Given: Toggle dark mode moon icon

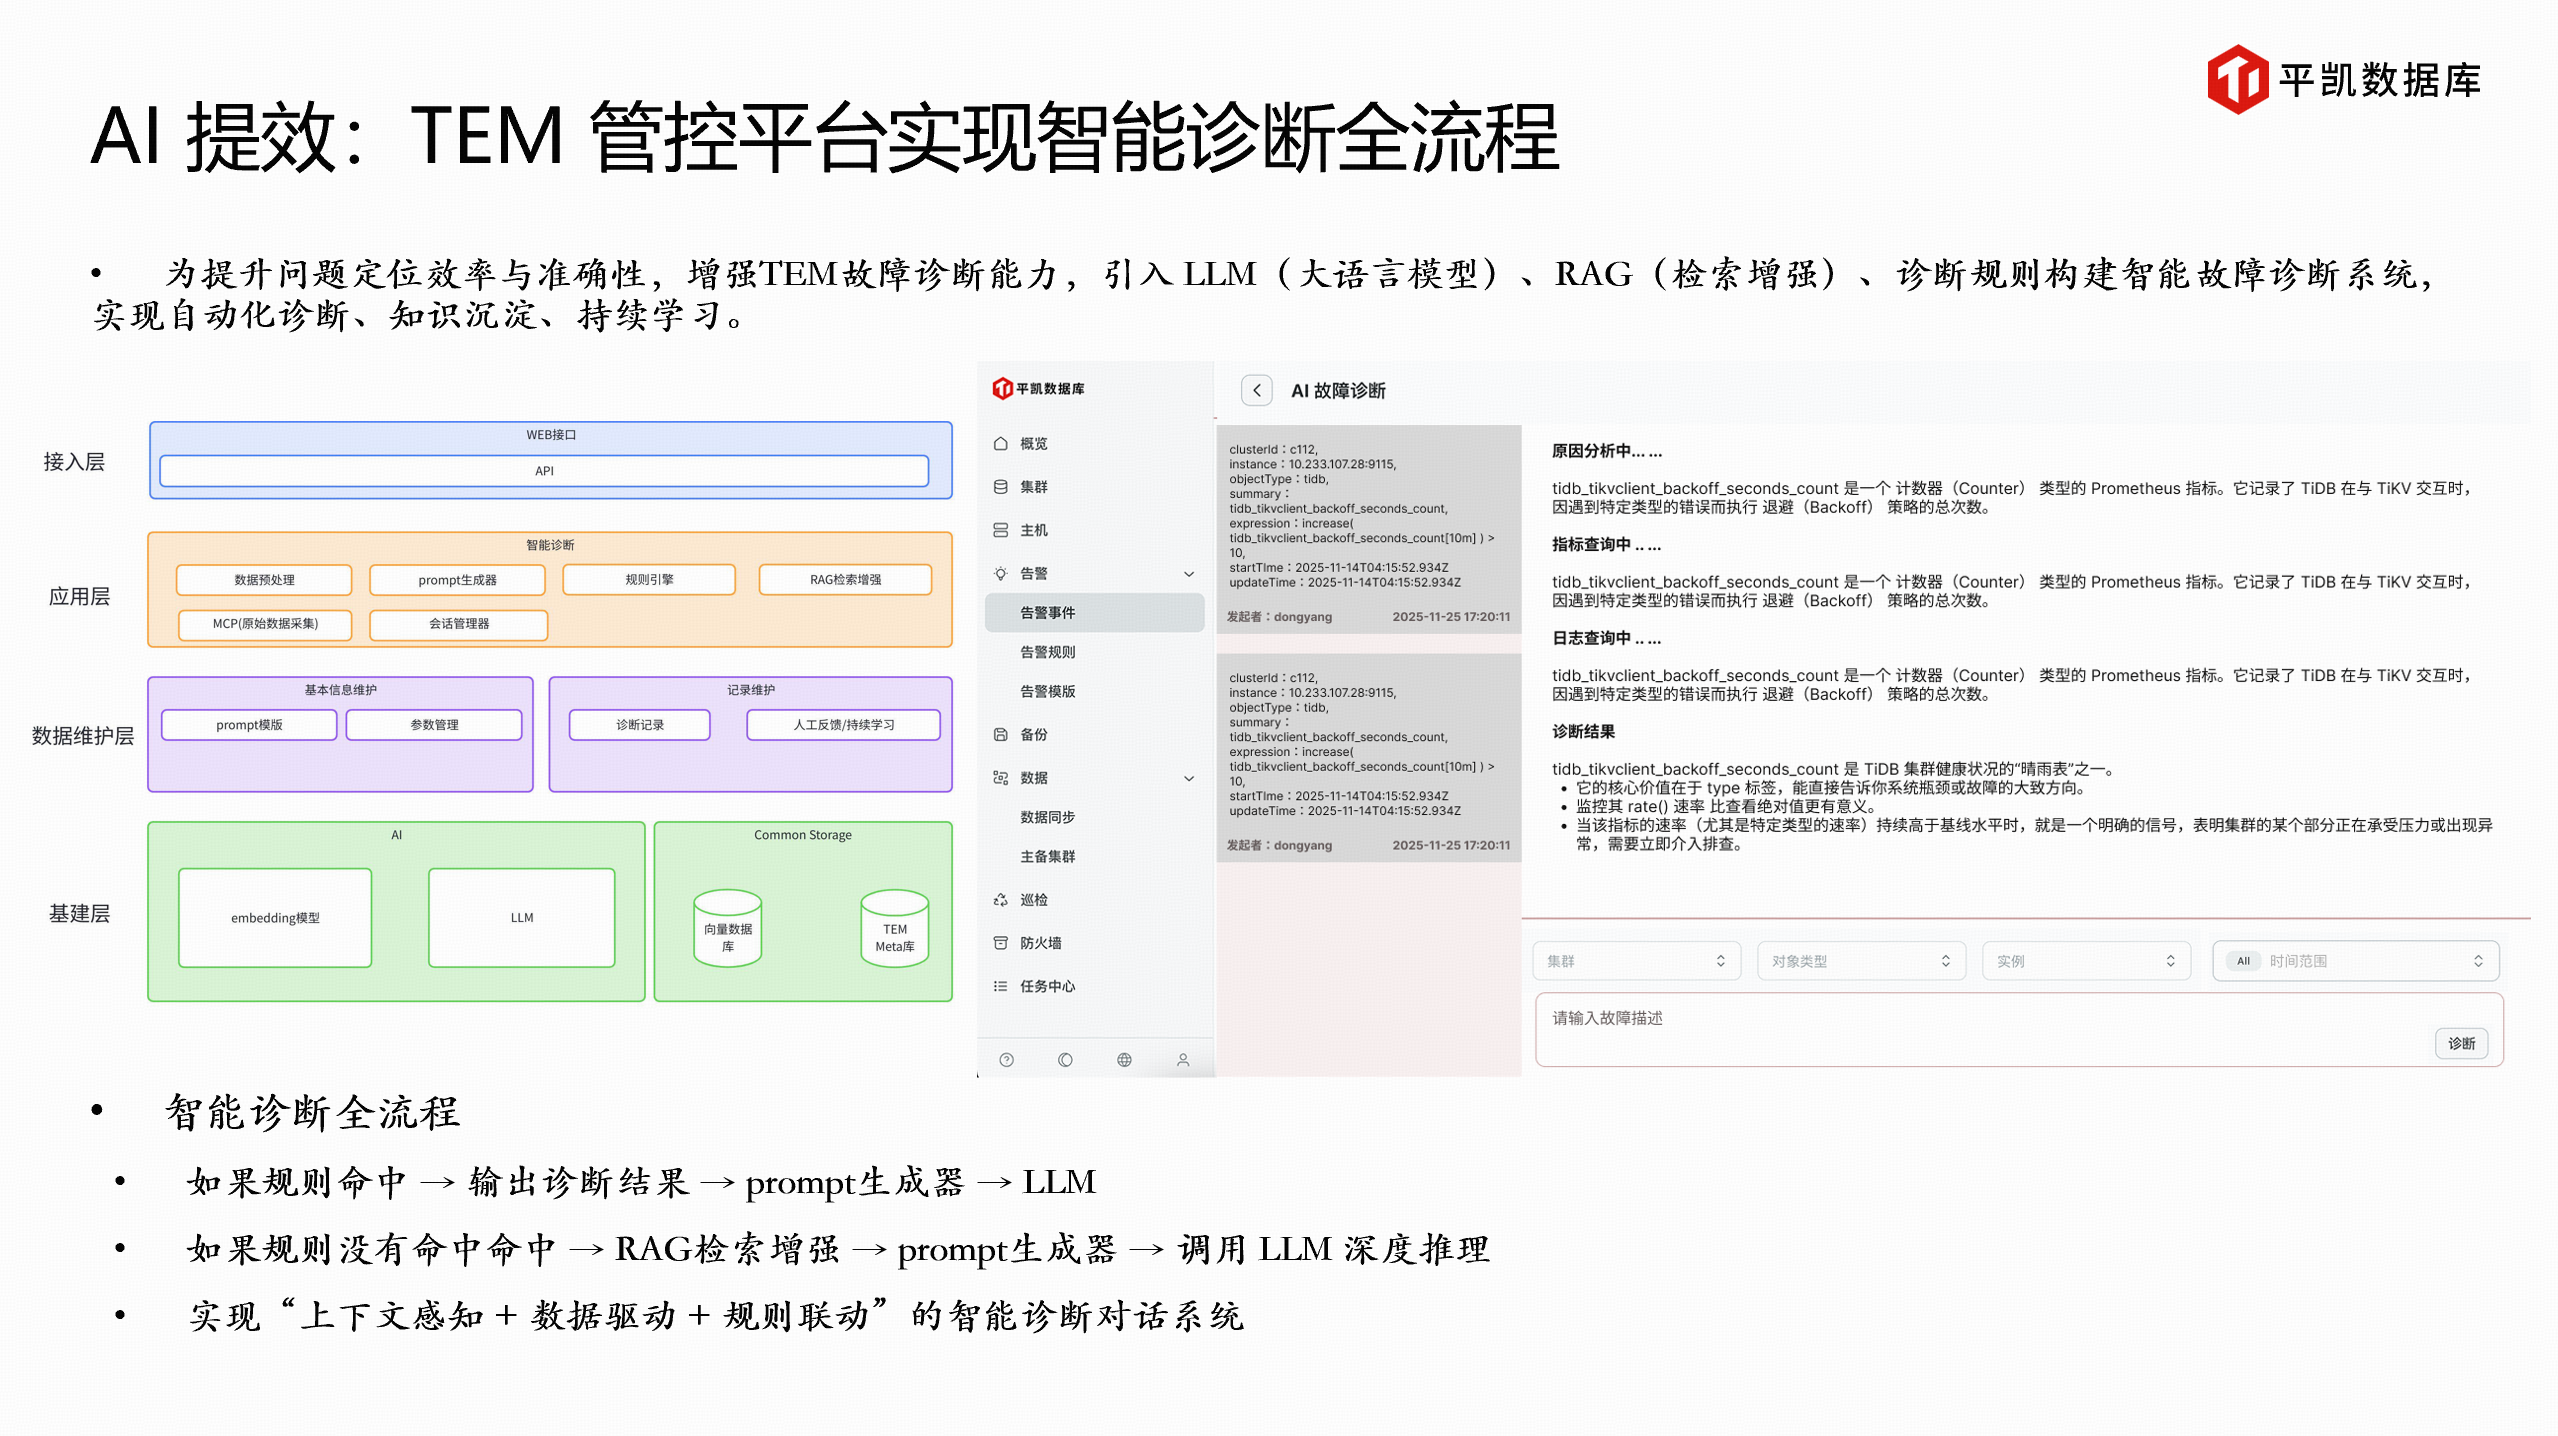Looking at the screenshot, I should 1065,1059.
